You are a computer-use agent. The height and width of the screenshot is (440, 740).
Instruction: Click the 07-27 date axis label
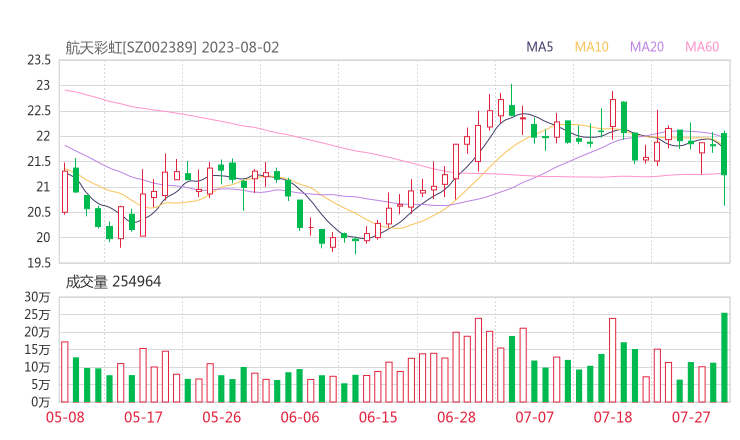pos(691,417)
